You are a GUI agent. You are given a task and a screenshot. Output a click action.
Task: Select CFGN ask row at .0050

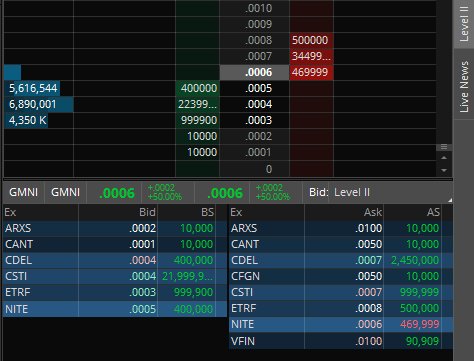coord(341,276)
